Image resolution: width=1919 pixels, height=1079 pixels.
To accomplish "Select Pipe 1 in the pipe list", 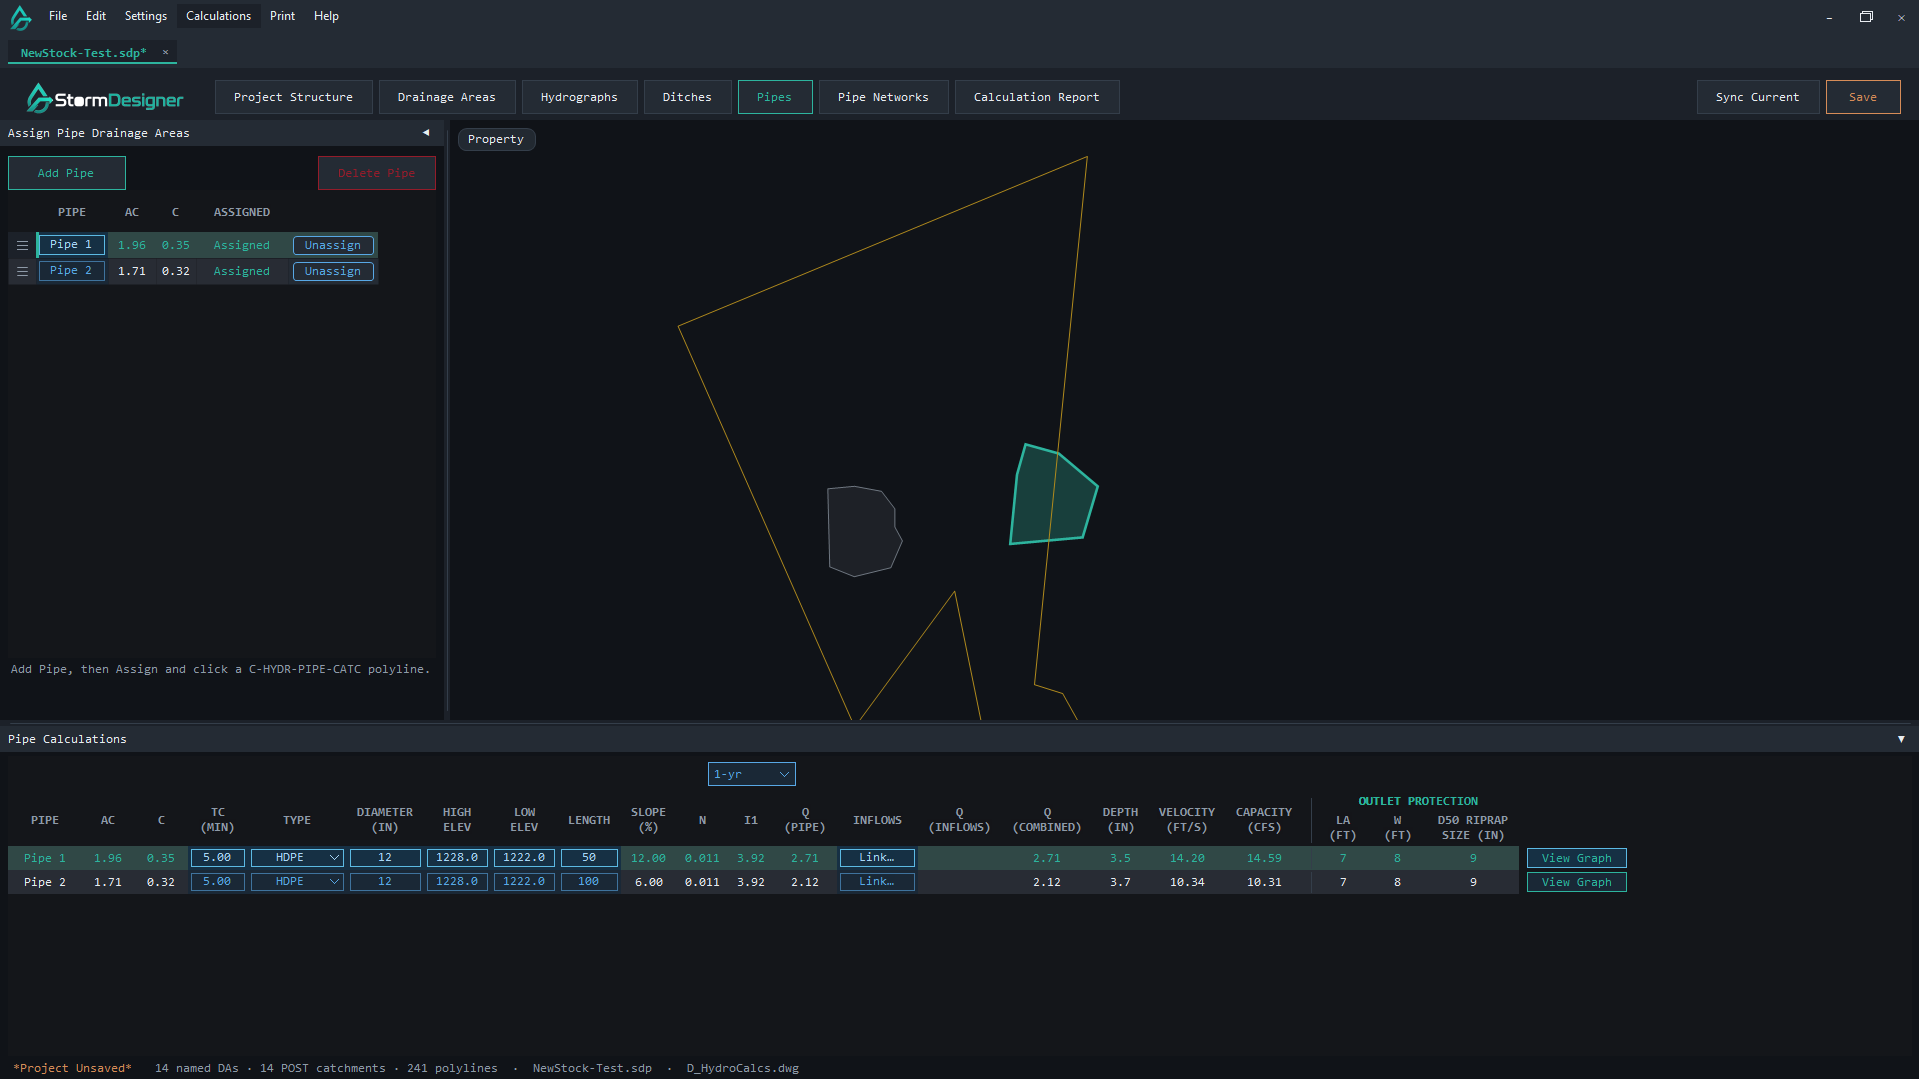I will pyautogui.click(x=71, y=245).
